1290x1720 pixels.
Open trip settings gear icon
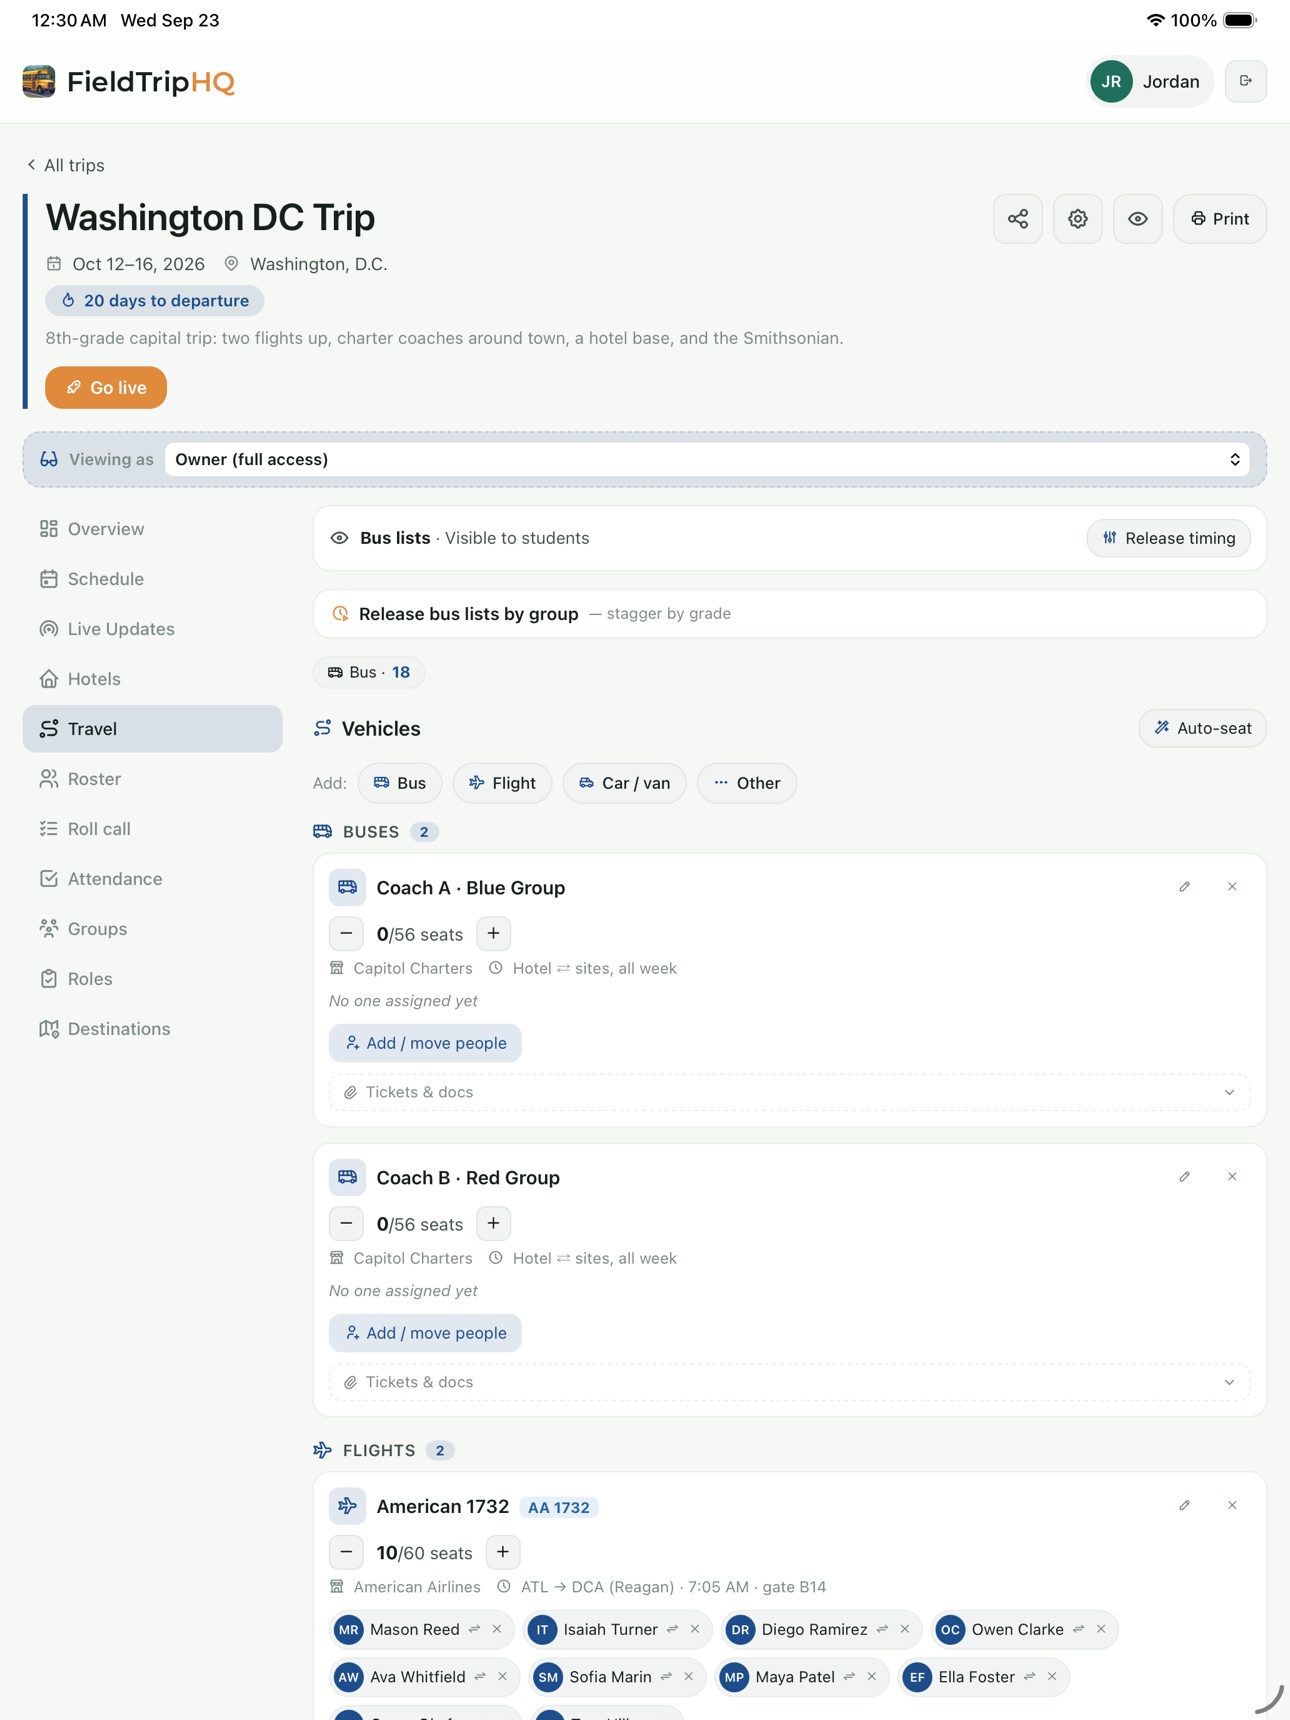coord(1078,219)
